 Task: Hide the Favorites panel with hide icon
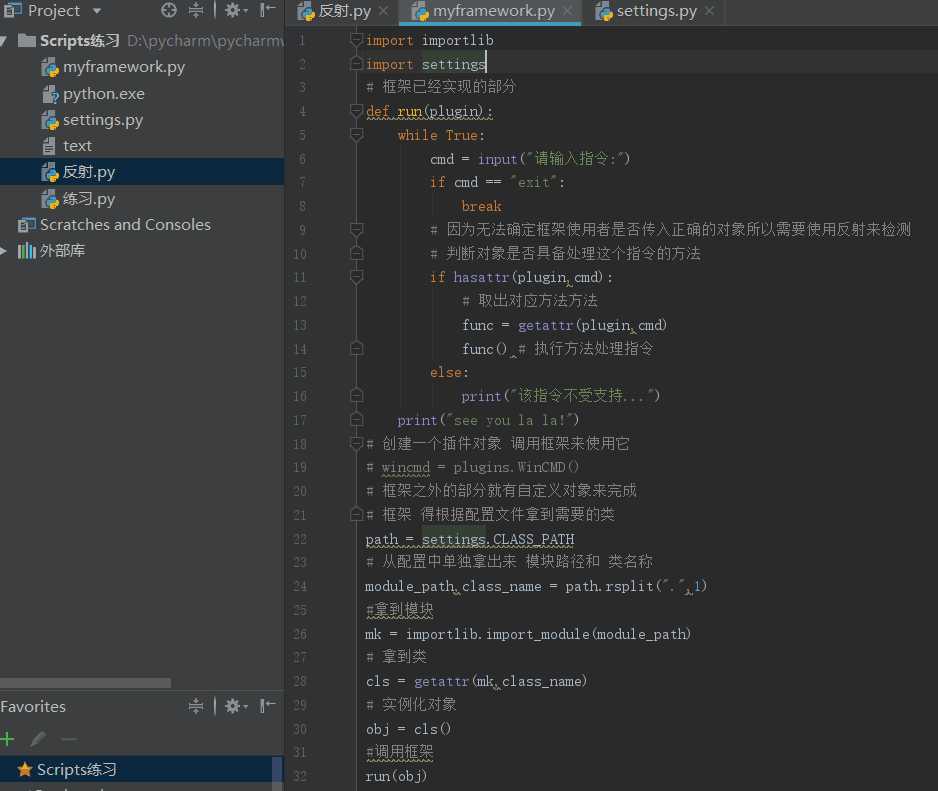click(x=267, y=706)
